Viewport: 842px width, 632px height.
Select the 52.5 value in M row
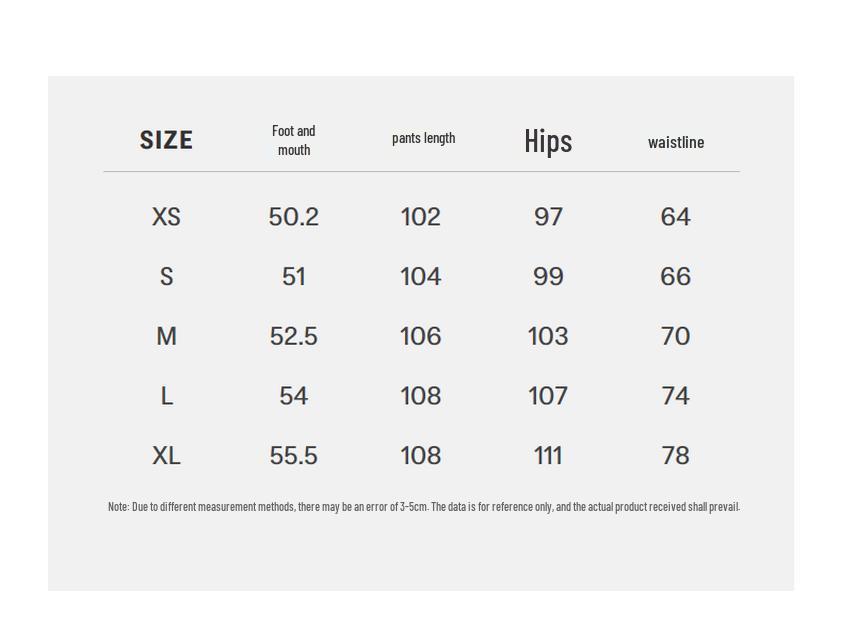[293, 337]
